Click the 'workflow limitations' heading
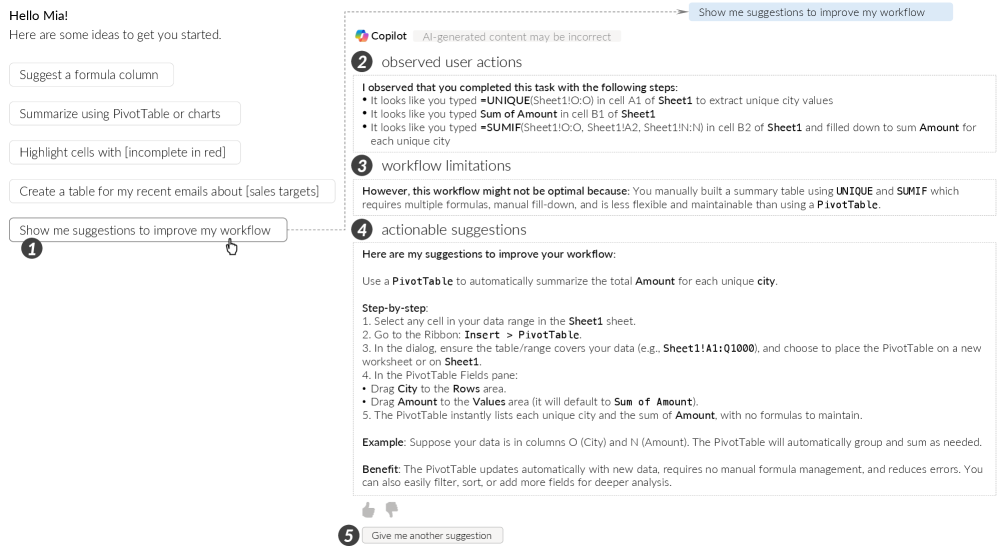Viewport: 997px width, 557px height. coord(446,165)
